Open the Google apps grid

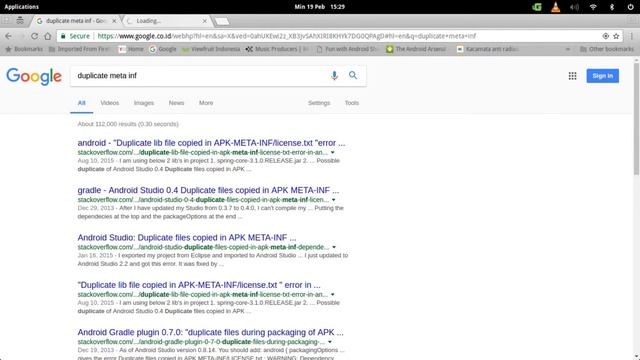pyautogui.click(x=573, y=76)
